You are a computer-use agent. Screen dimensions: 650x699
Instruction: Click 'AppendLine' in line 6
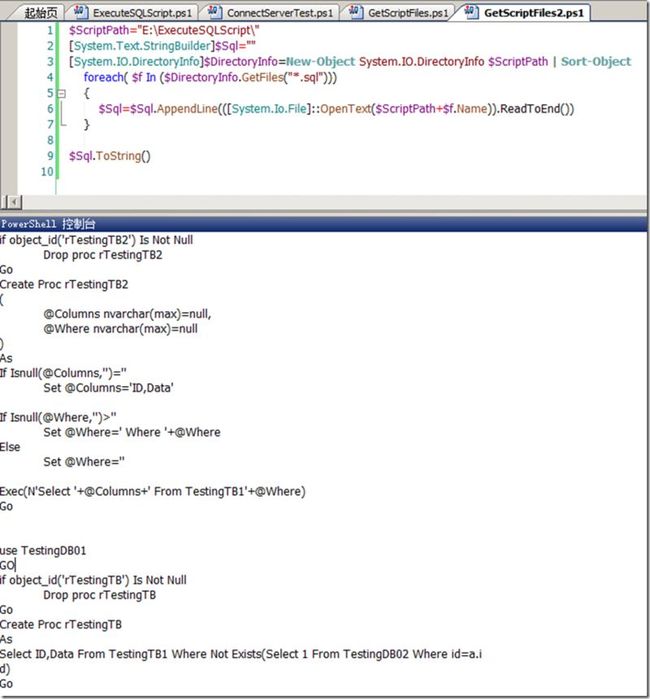coord(187,109)
